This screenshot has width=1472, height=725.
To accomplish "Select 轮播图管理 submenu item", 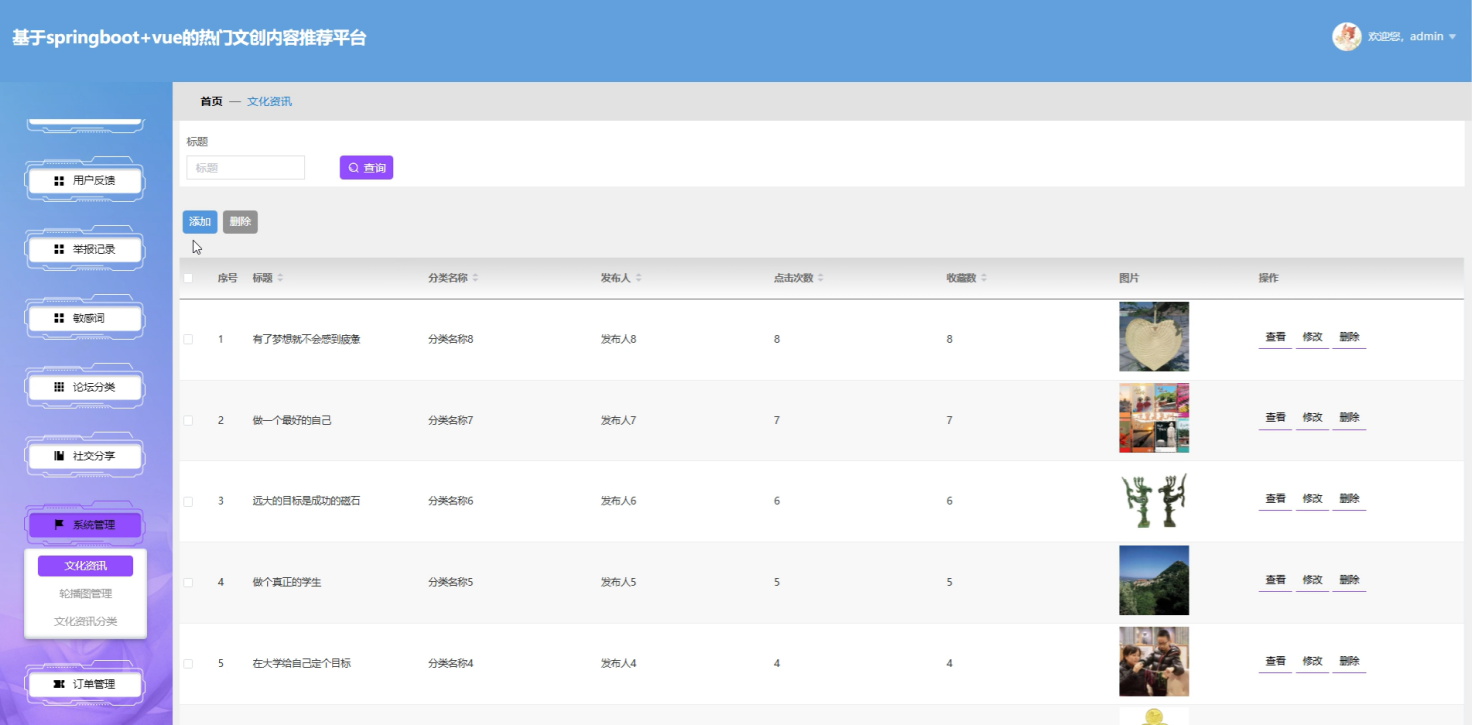I will pos(85,593).
